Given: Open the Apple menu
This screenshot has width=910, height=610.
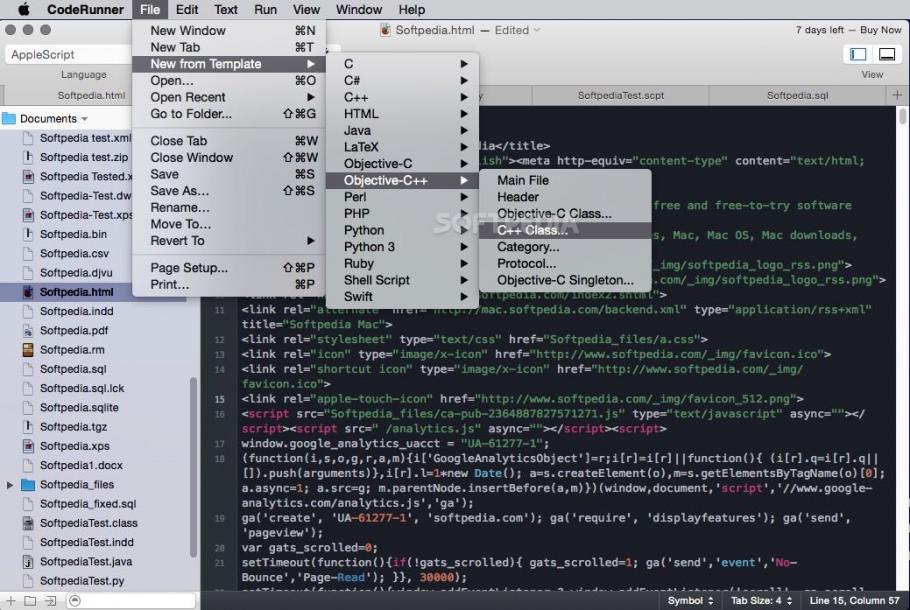Looking at the screenshot, I should 24,9.
